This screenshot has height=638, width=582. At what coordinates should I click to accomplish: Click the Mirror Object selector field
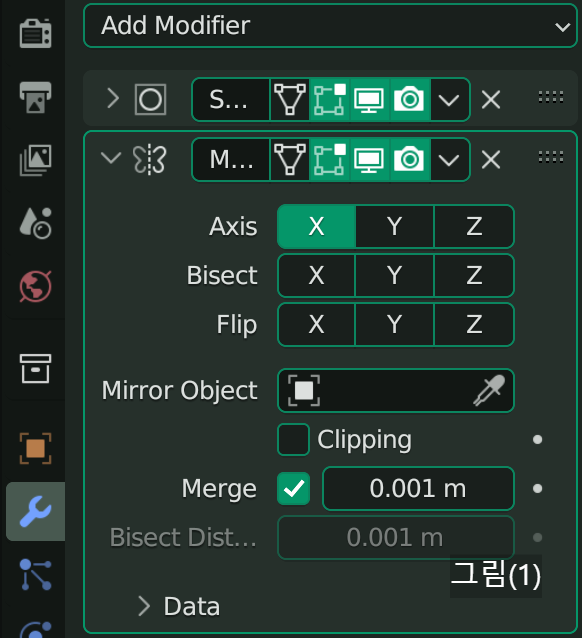click(396, 391)
